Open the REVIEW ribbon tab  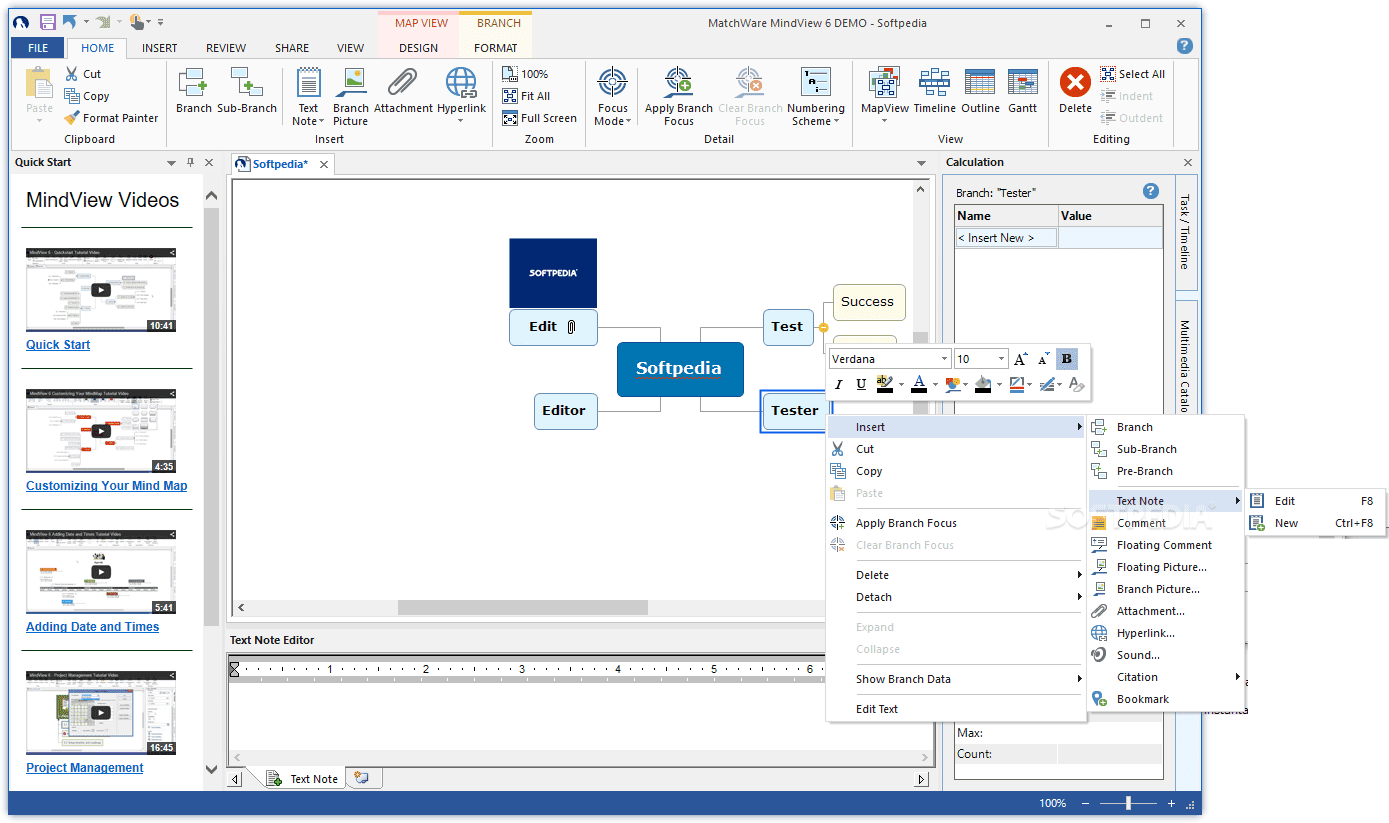(x=226, y=48)
